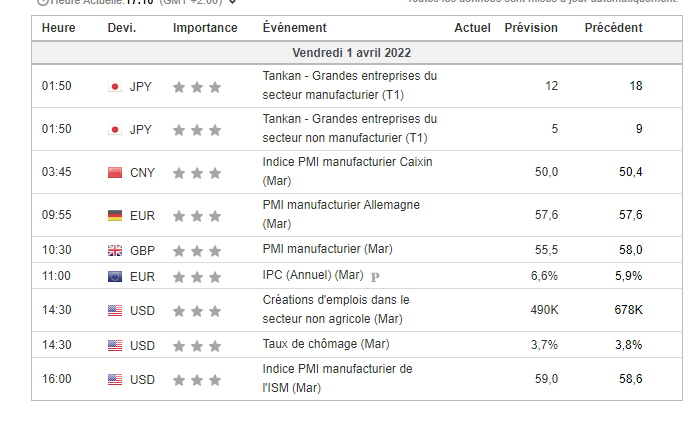Screen dimensions: 693x422
Task: Click the Vendredi 1 avril 2022 date row
Action: (351, 51)
